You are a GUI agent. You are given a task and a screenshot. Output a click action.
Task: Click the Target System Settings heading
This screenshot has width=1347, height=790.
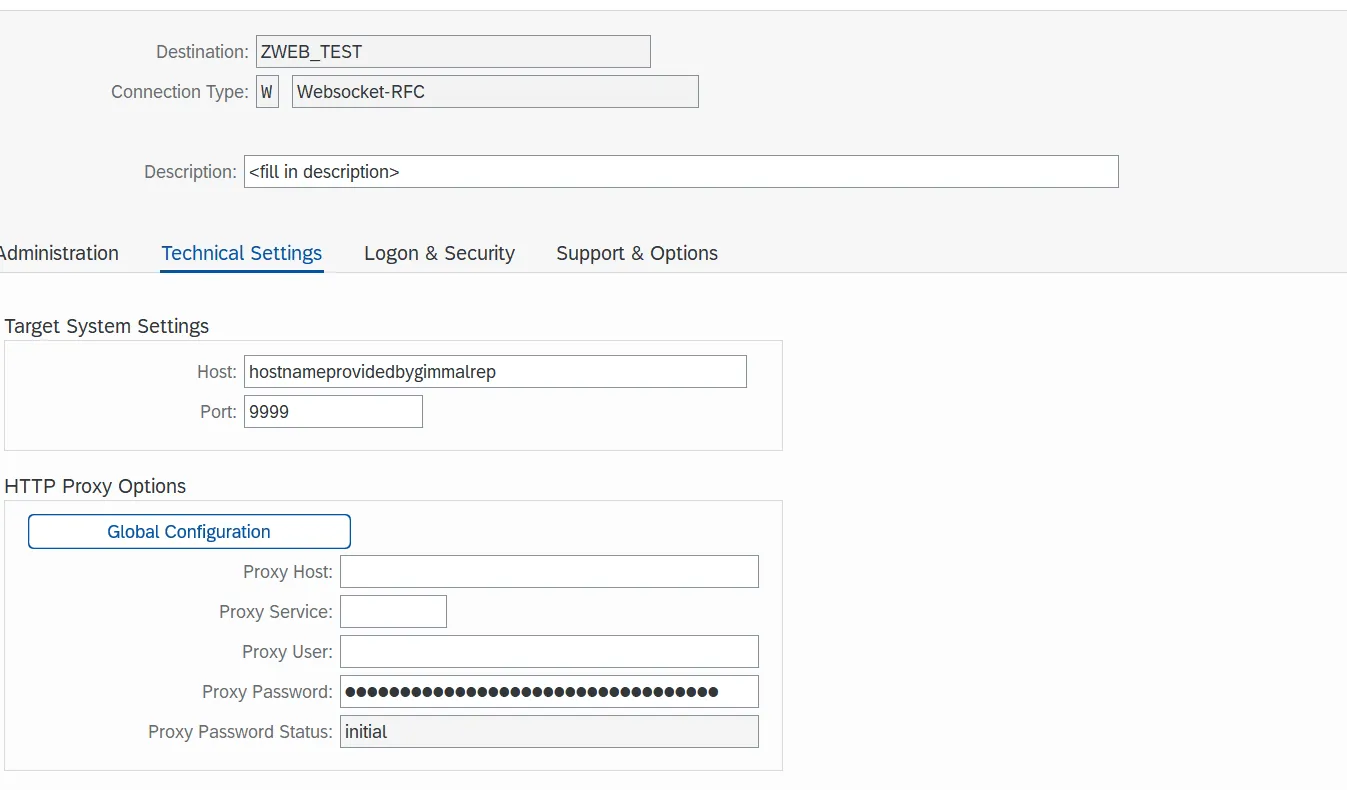107,326
